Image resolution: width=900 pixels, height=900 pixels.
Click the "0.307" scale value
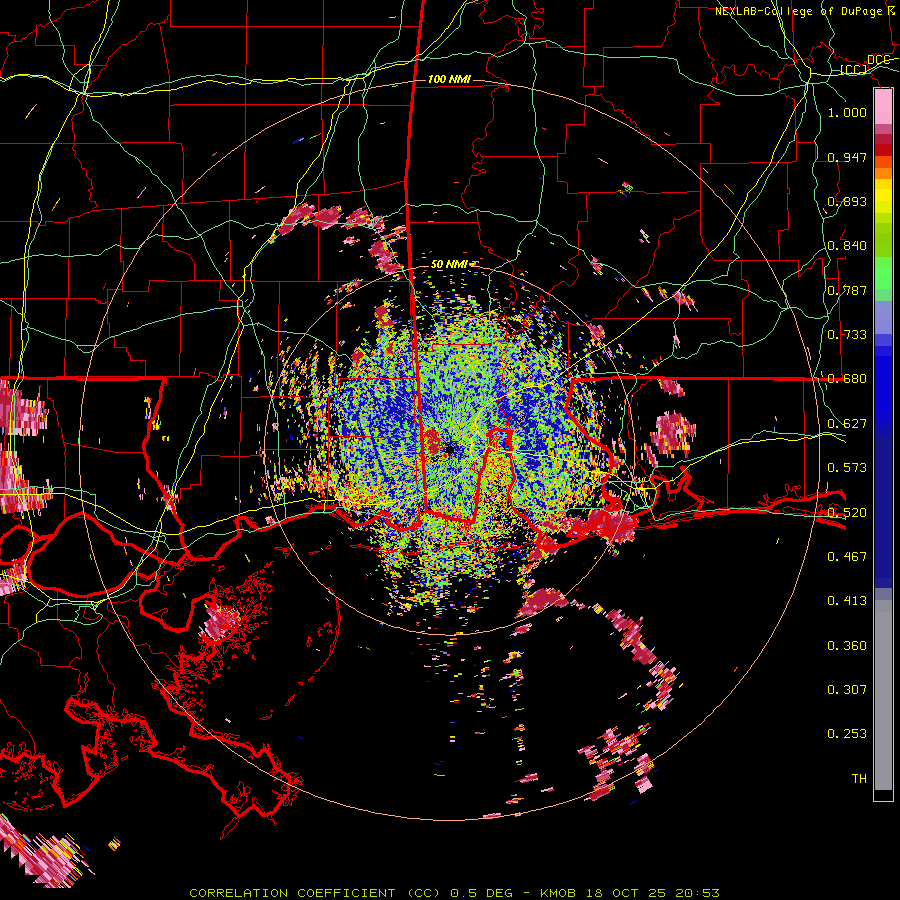(847, 690)
